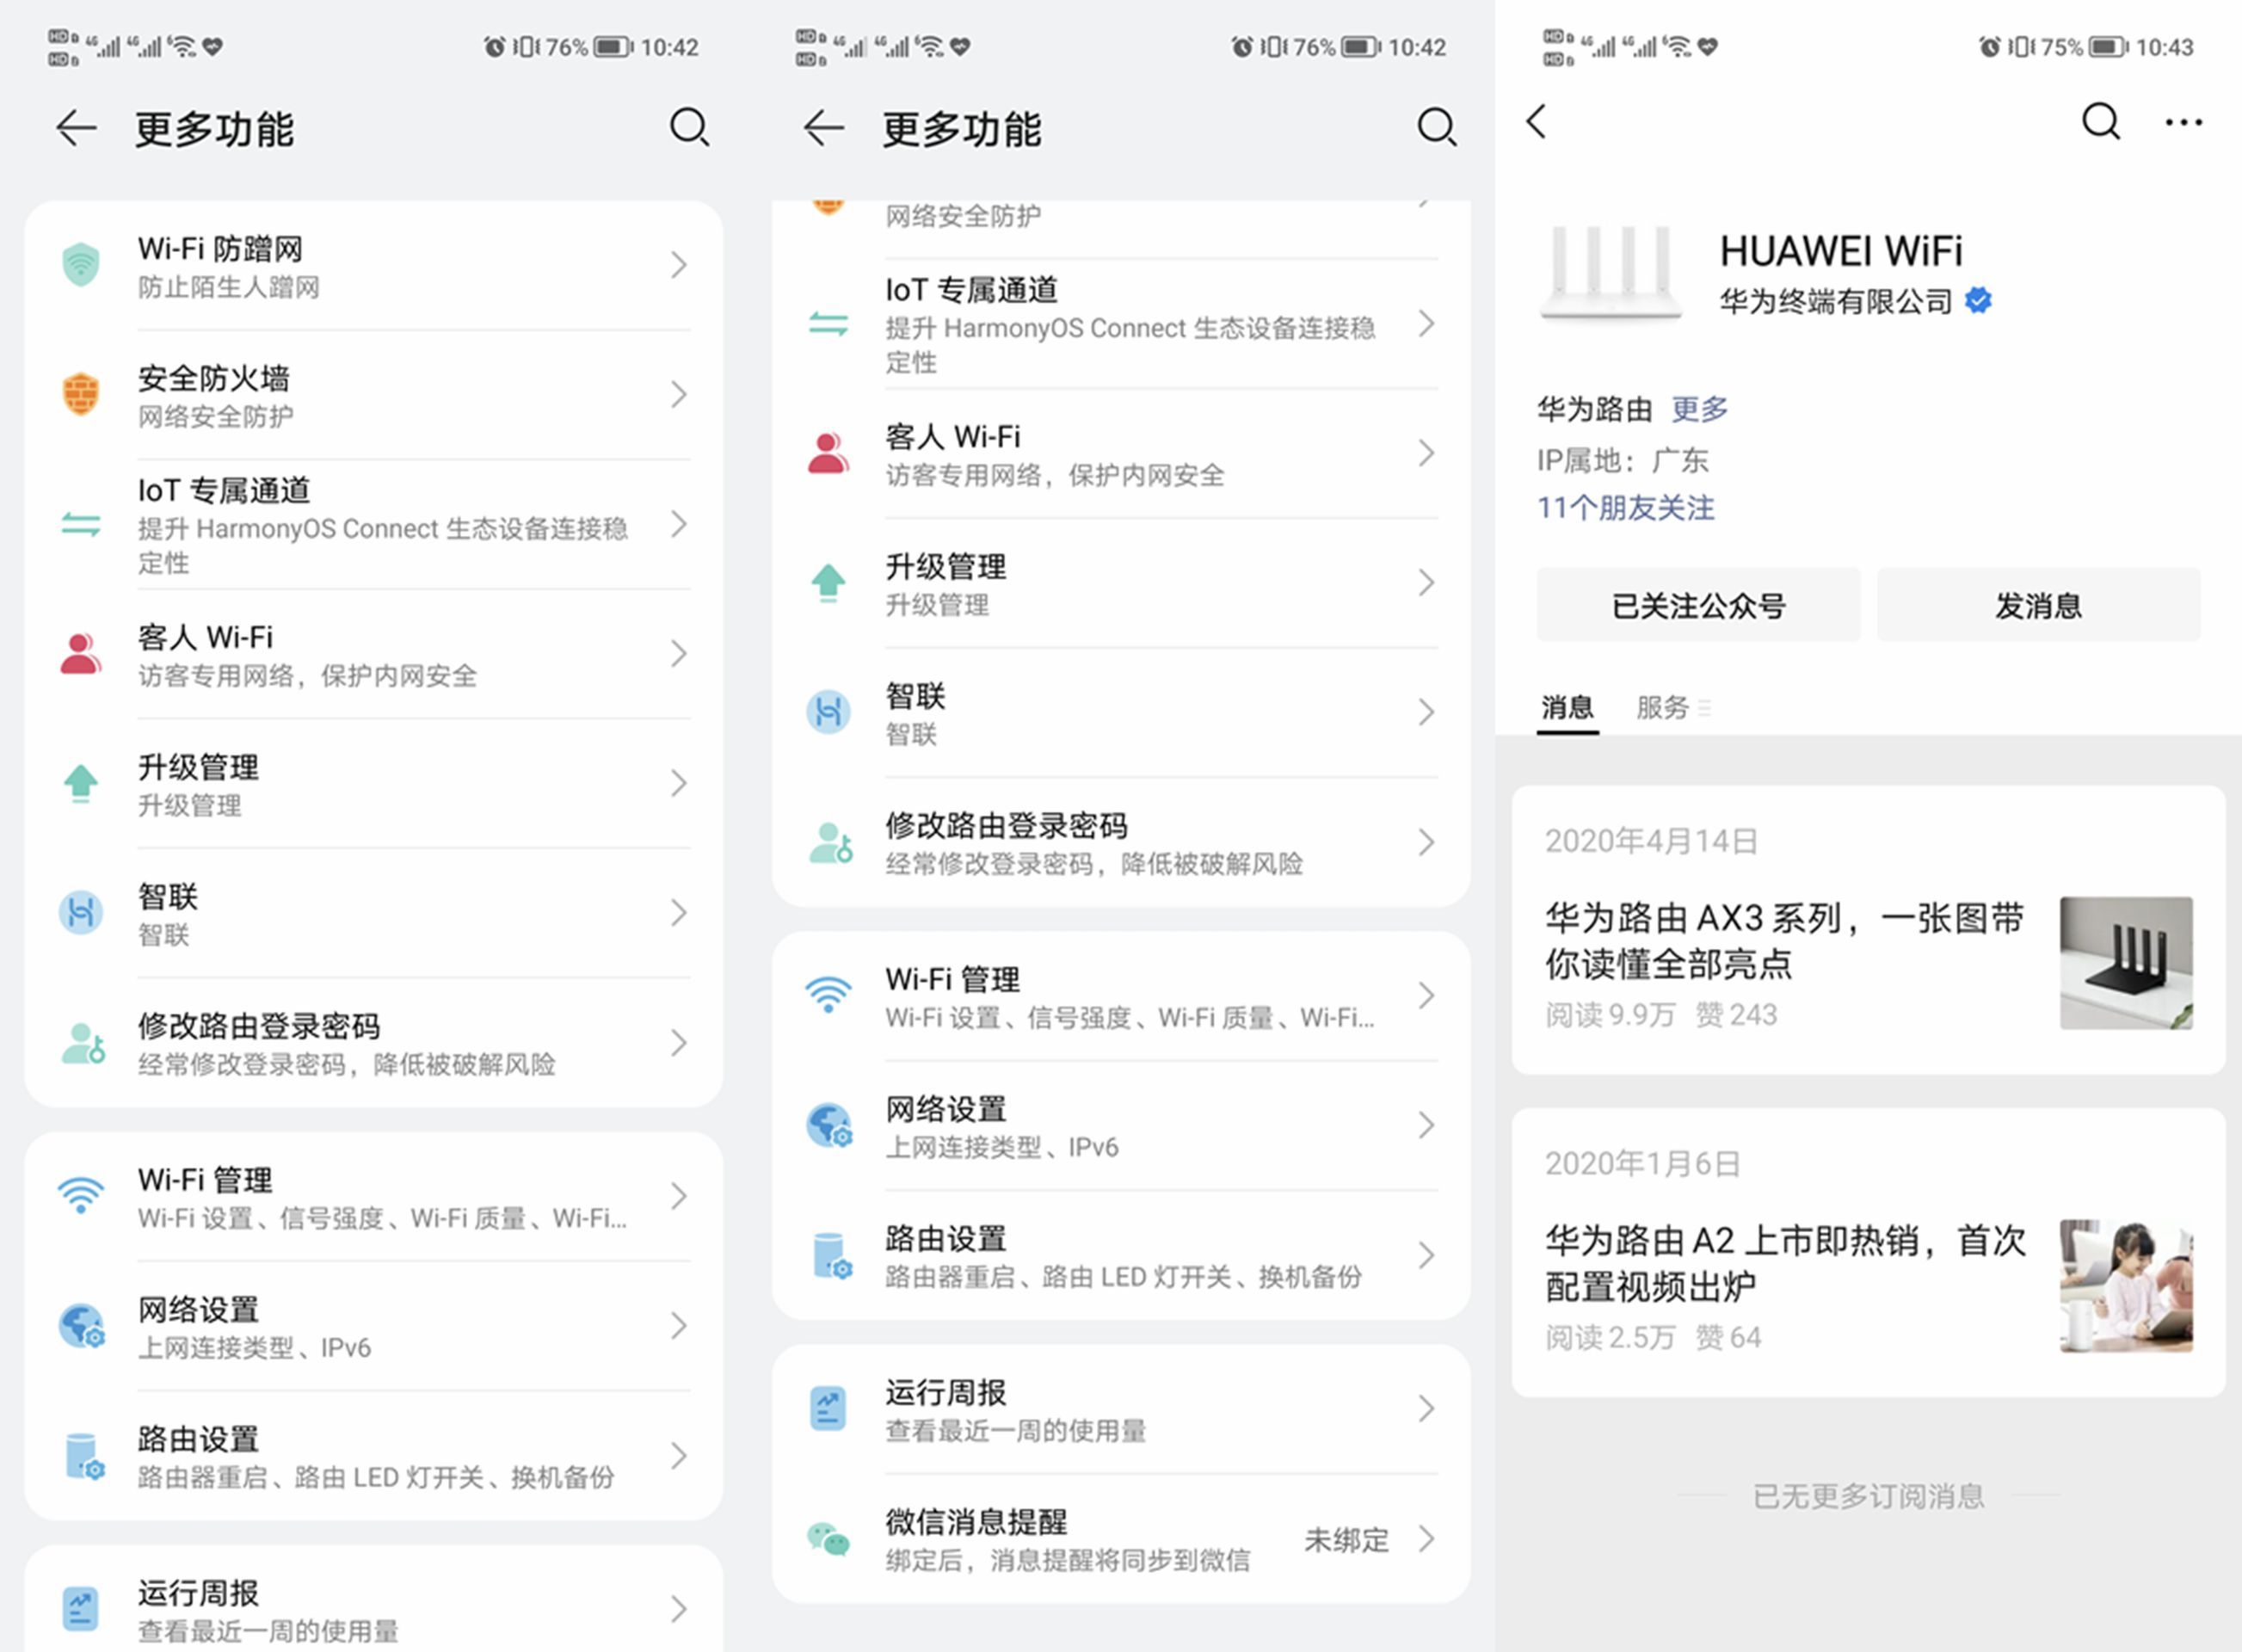Tap Wi-Fi signal icon in middle status bar
This screenshot has width=2242, height=1652.
(x=931, y=46)
